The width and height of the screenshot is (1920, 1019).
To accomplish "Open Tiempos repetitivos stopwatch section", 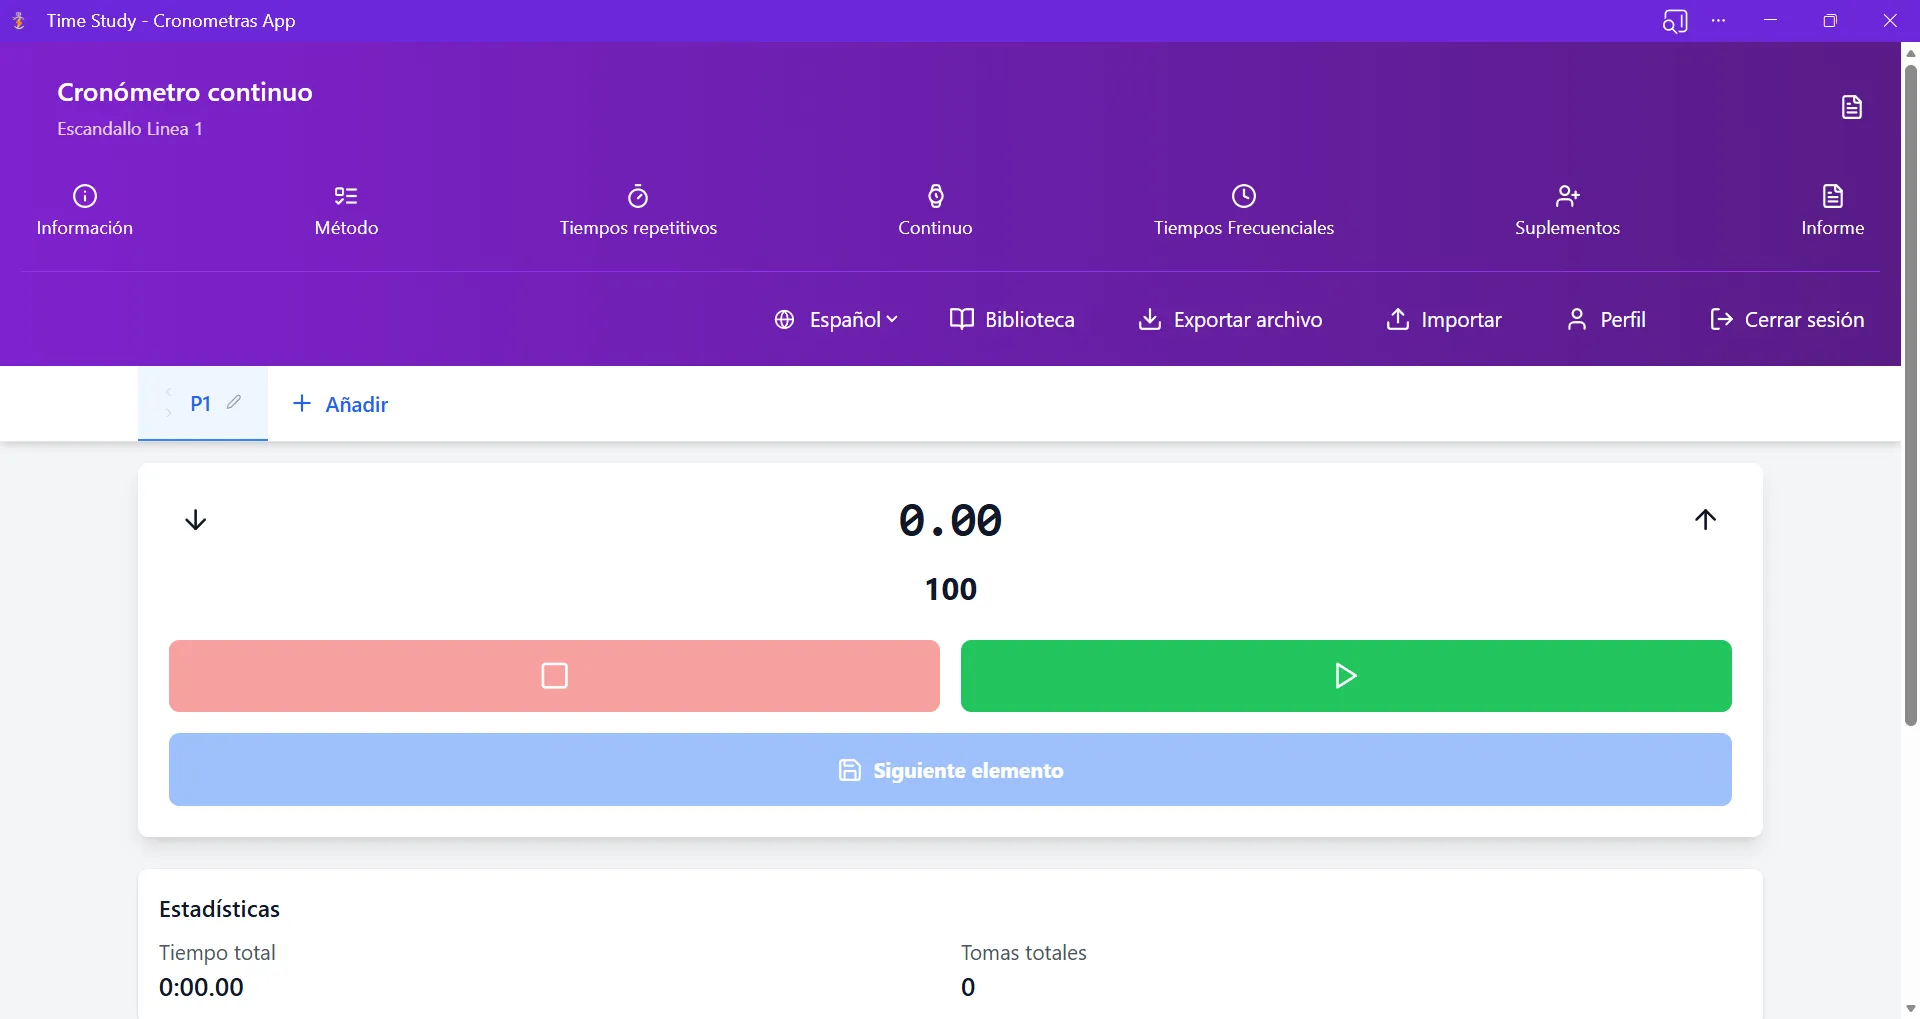I will pos(638,211).
